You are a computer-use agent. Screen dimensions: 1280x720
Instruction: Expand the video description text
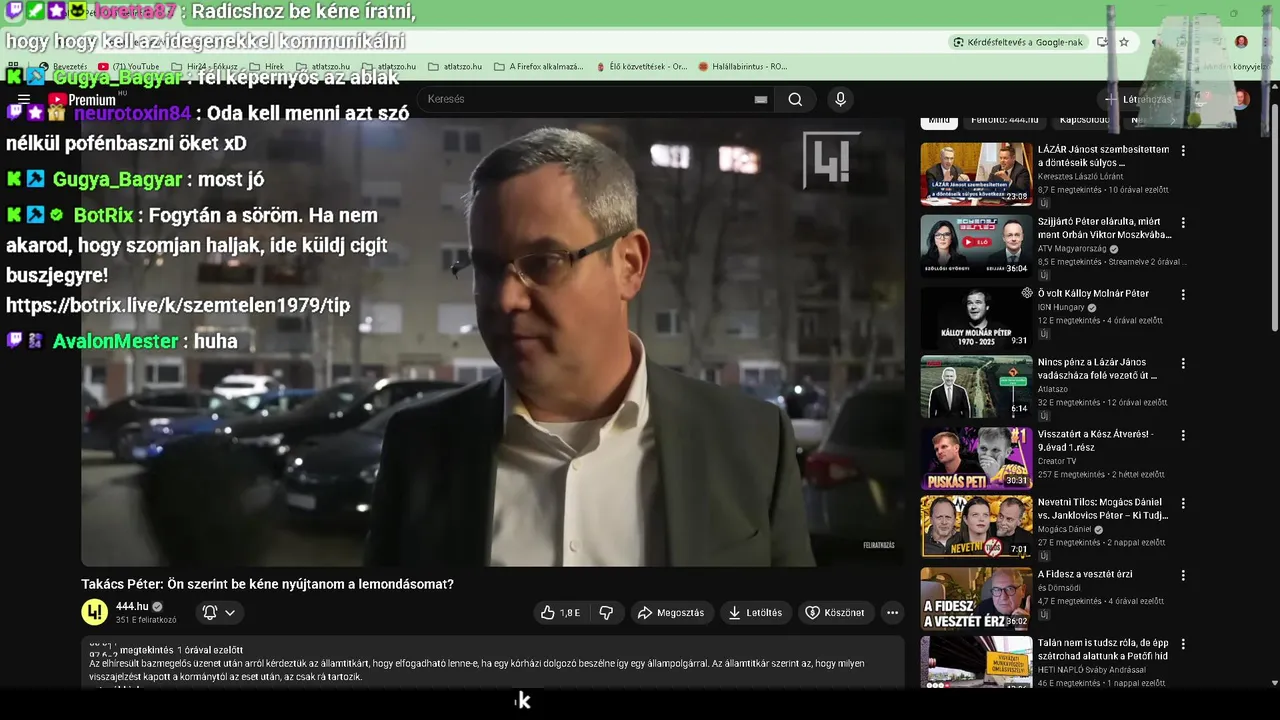492,663
